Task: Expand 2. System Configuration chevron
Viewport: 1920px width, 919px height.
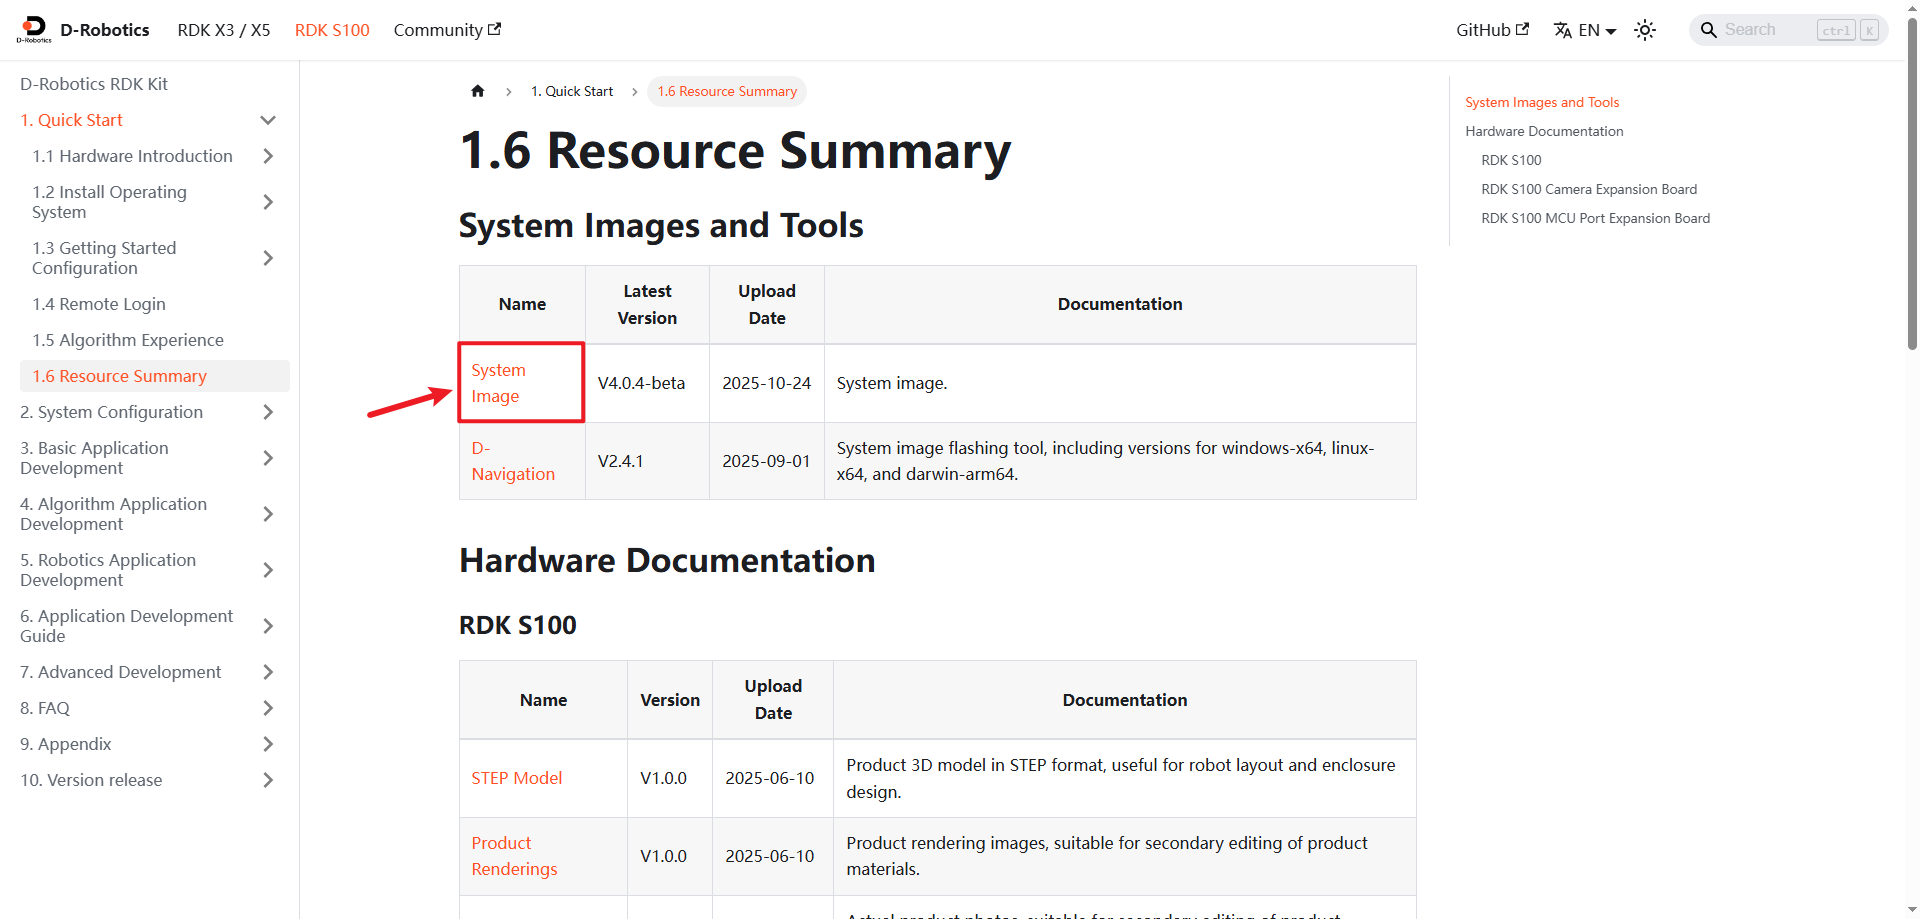Action: pos(268,412)
